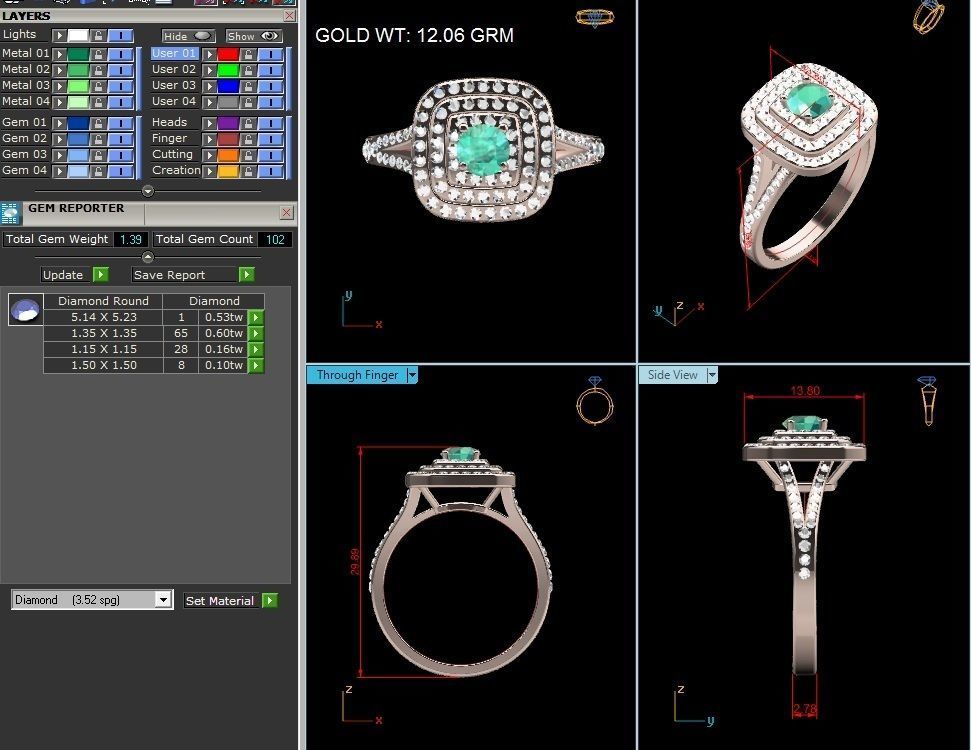Click the green arrow beside Save Report
This screenshot has width=971, height=750.
[246, 274]
